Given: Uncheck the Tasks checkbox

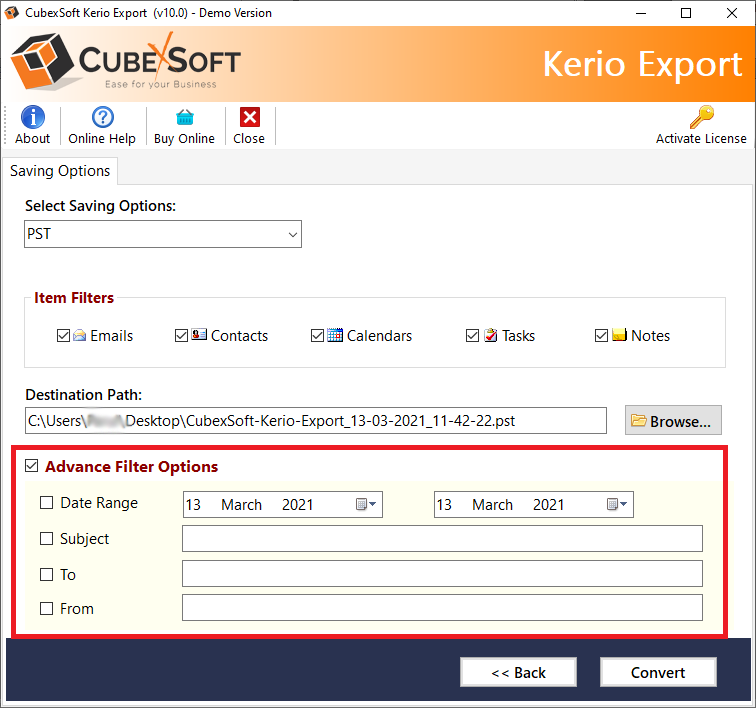Looking at the screenshot, I should [472, 336].
